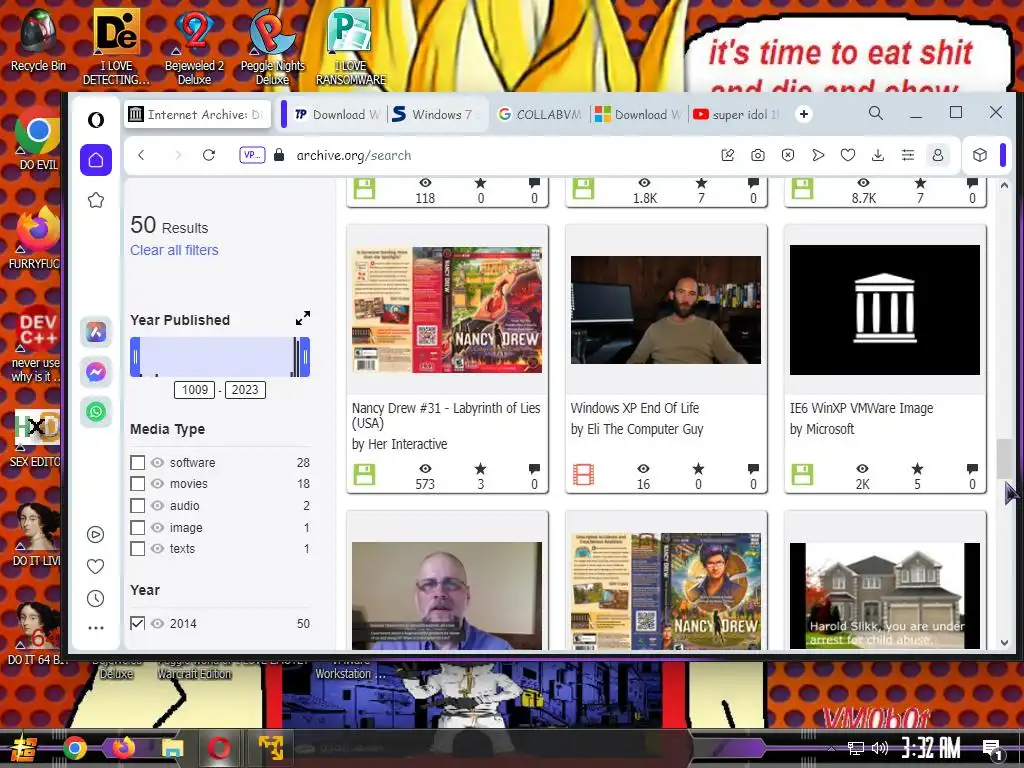Switch to Windows 7 tab
The width and height of the screenshot is (1024, 768).
(438, 114)
